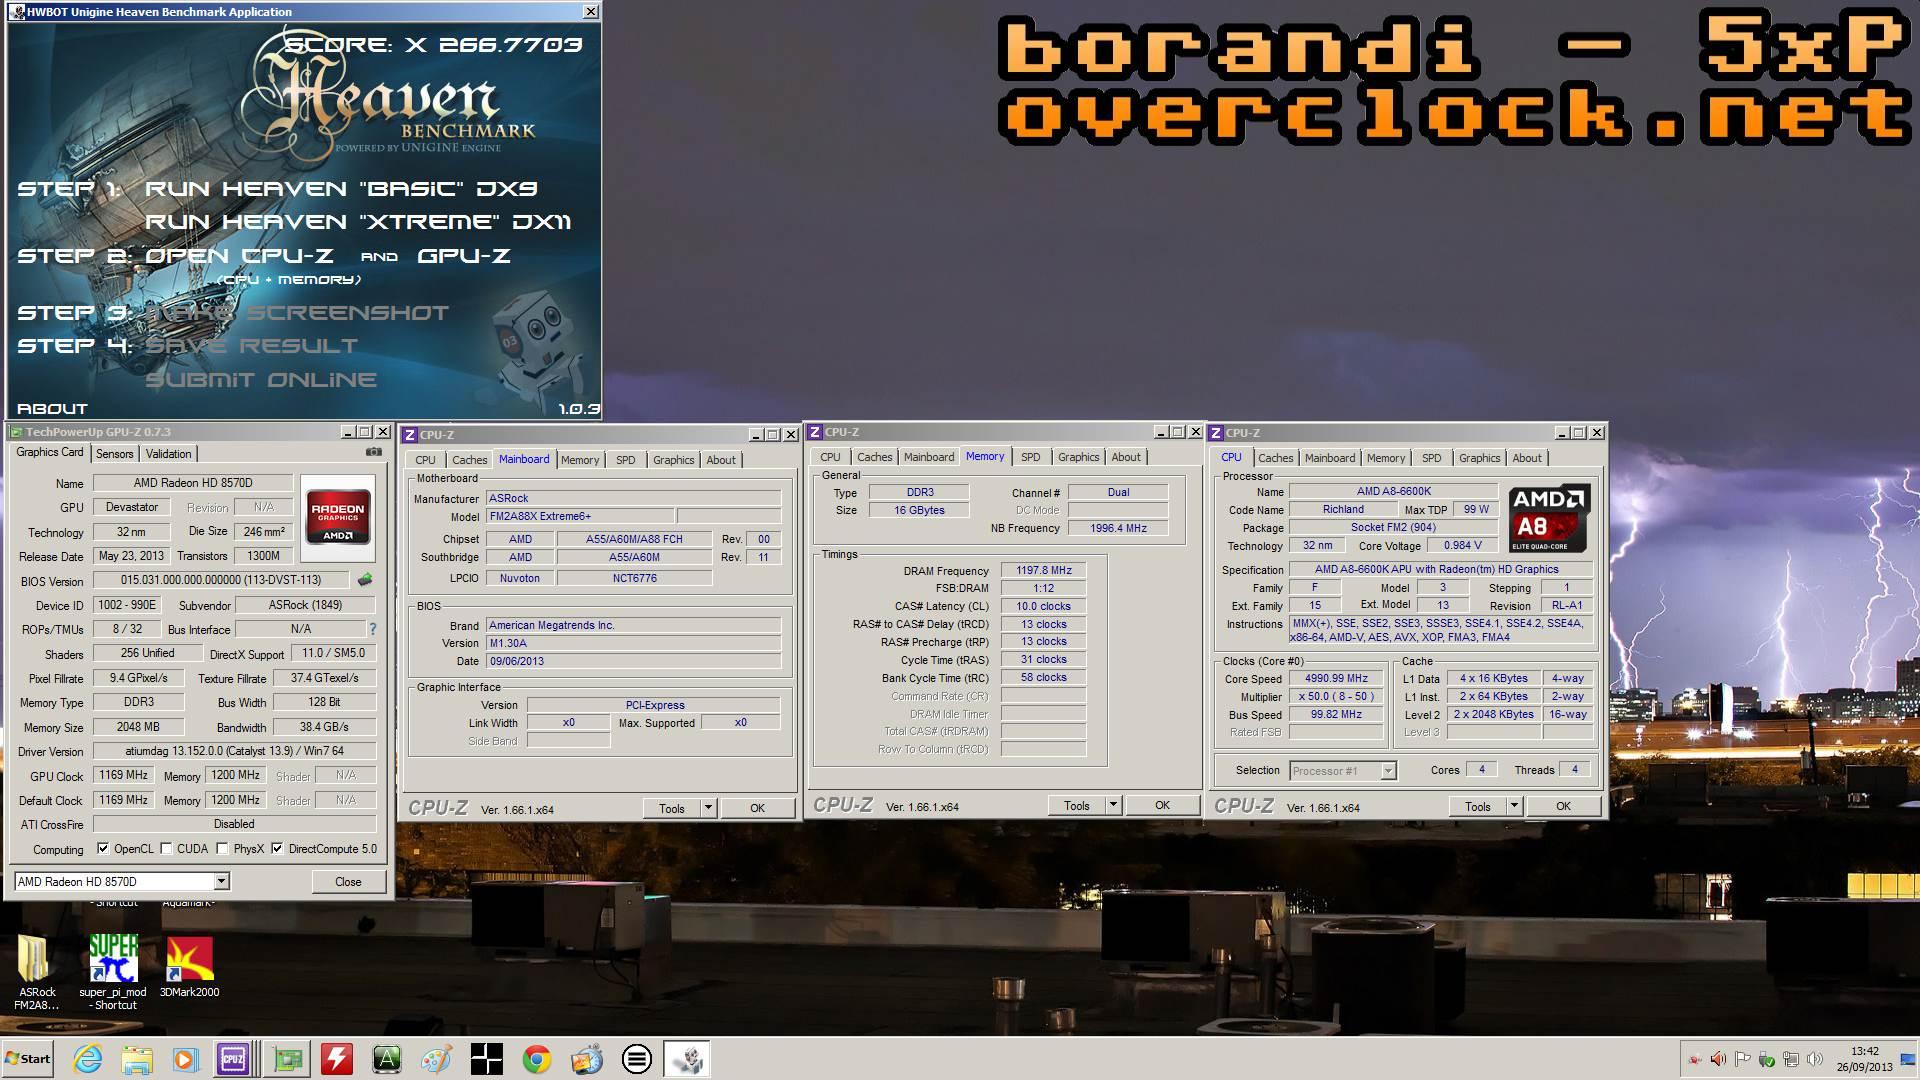Click Close button in GPU-Z
The image size is (1920, 1080).
[348, 881]
